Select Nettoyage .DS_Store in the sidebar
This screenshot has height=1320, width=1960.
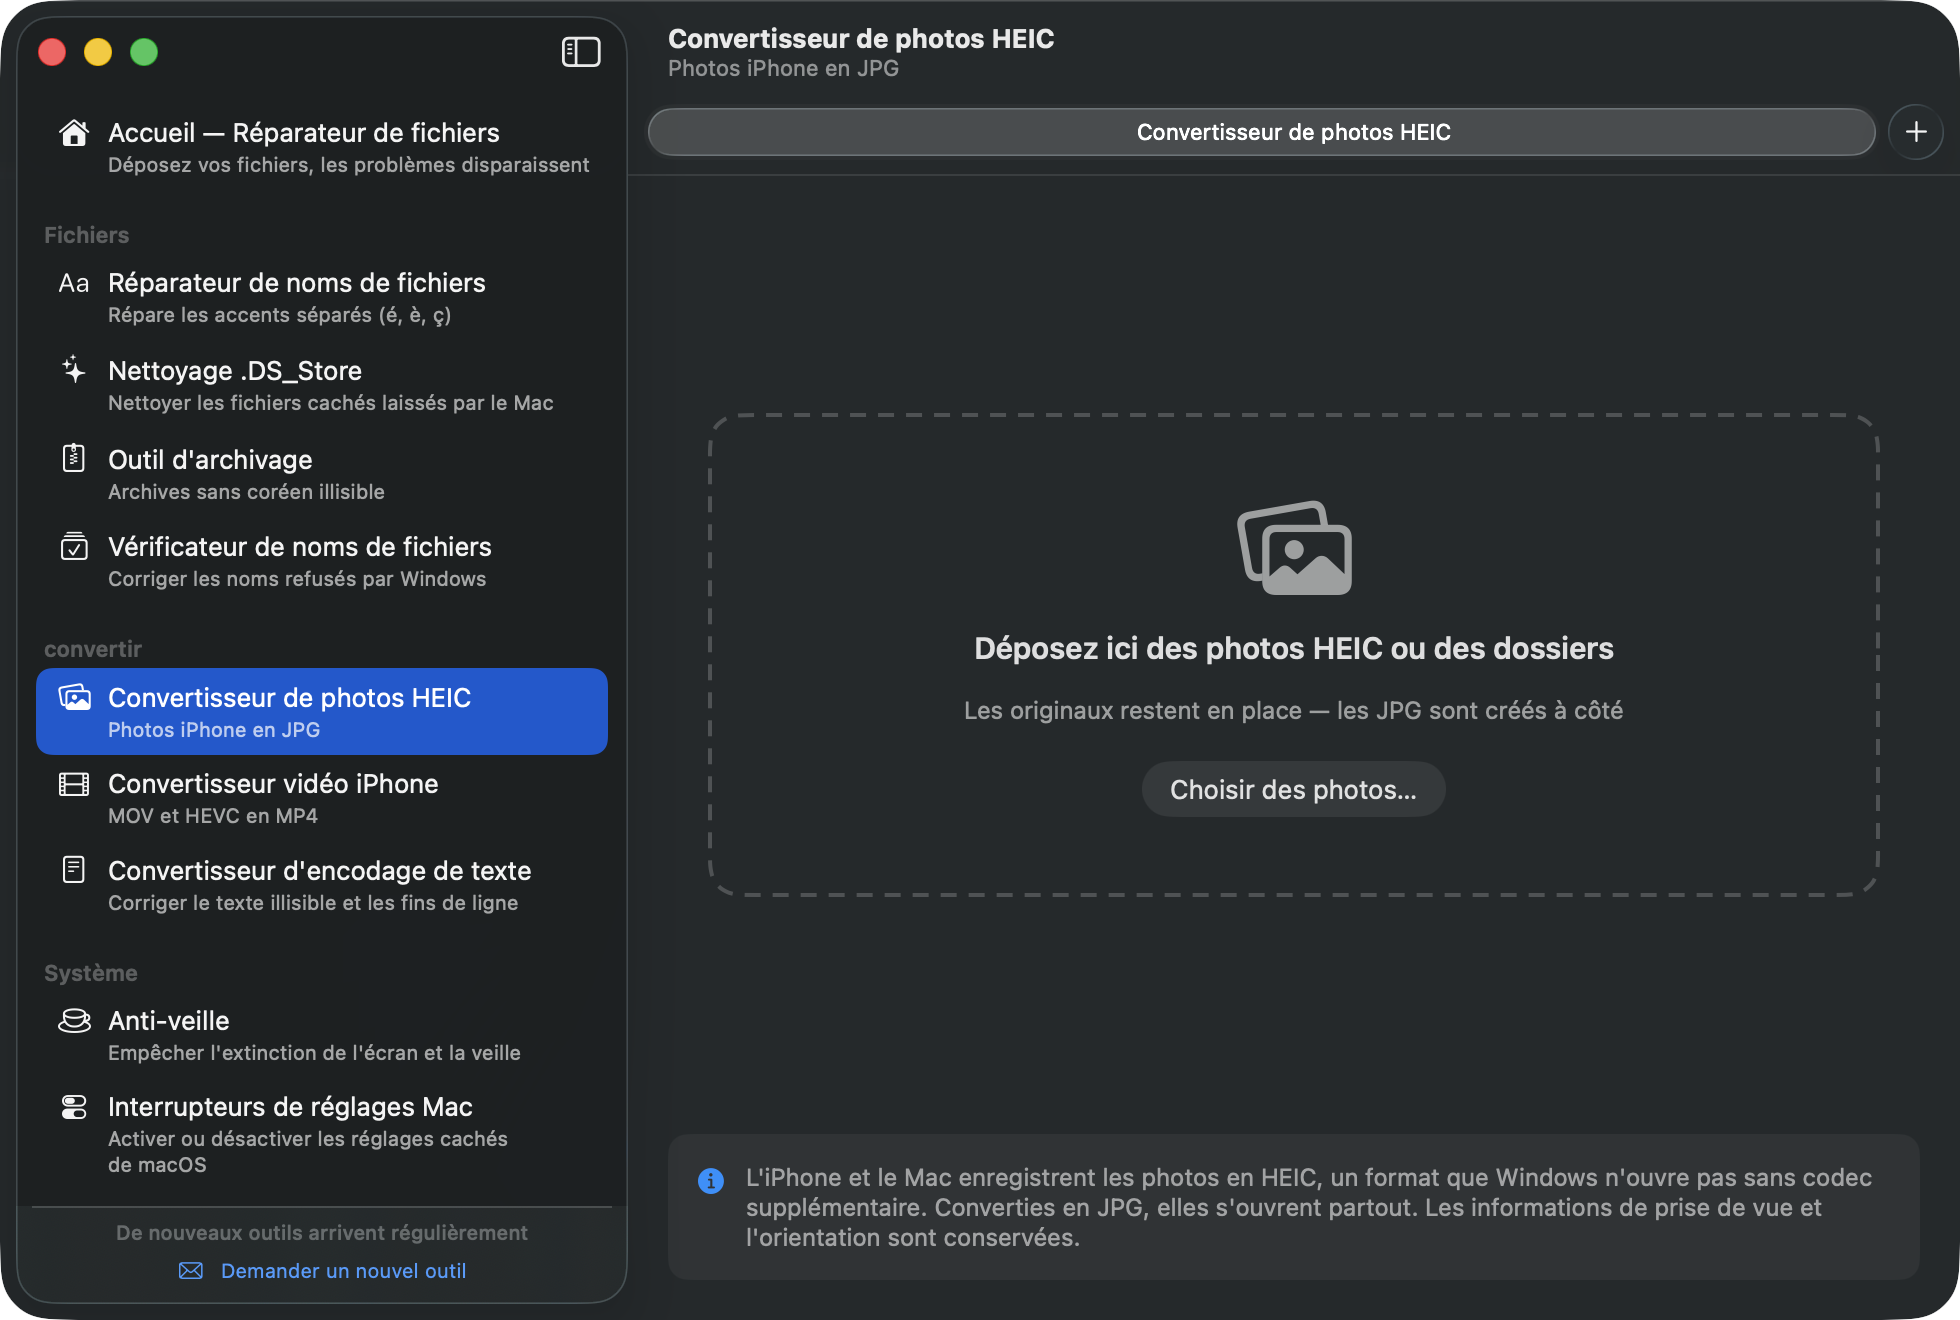pyautogui.click(x=322, y=385)
